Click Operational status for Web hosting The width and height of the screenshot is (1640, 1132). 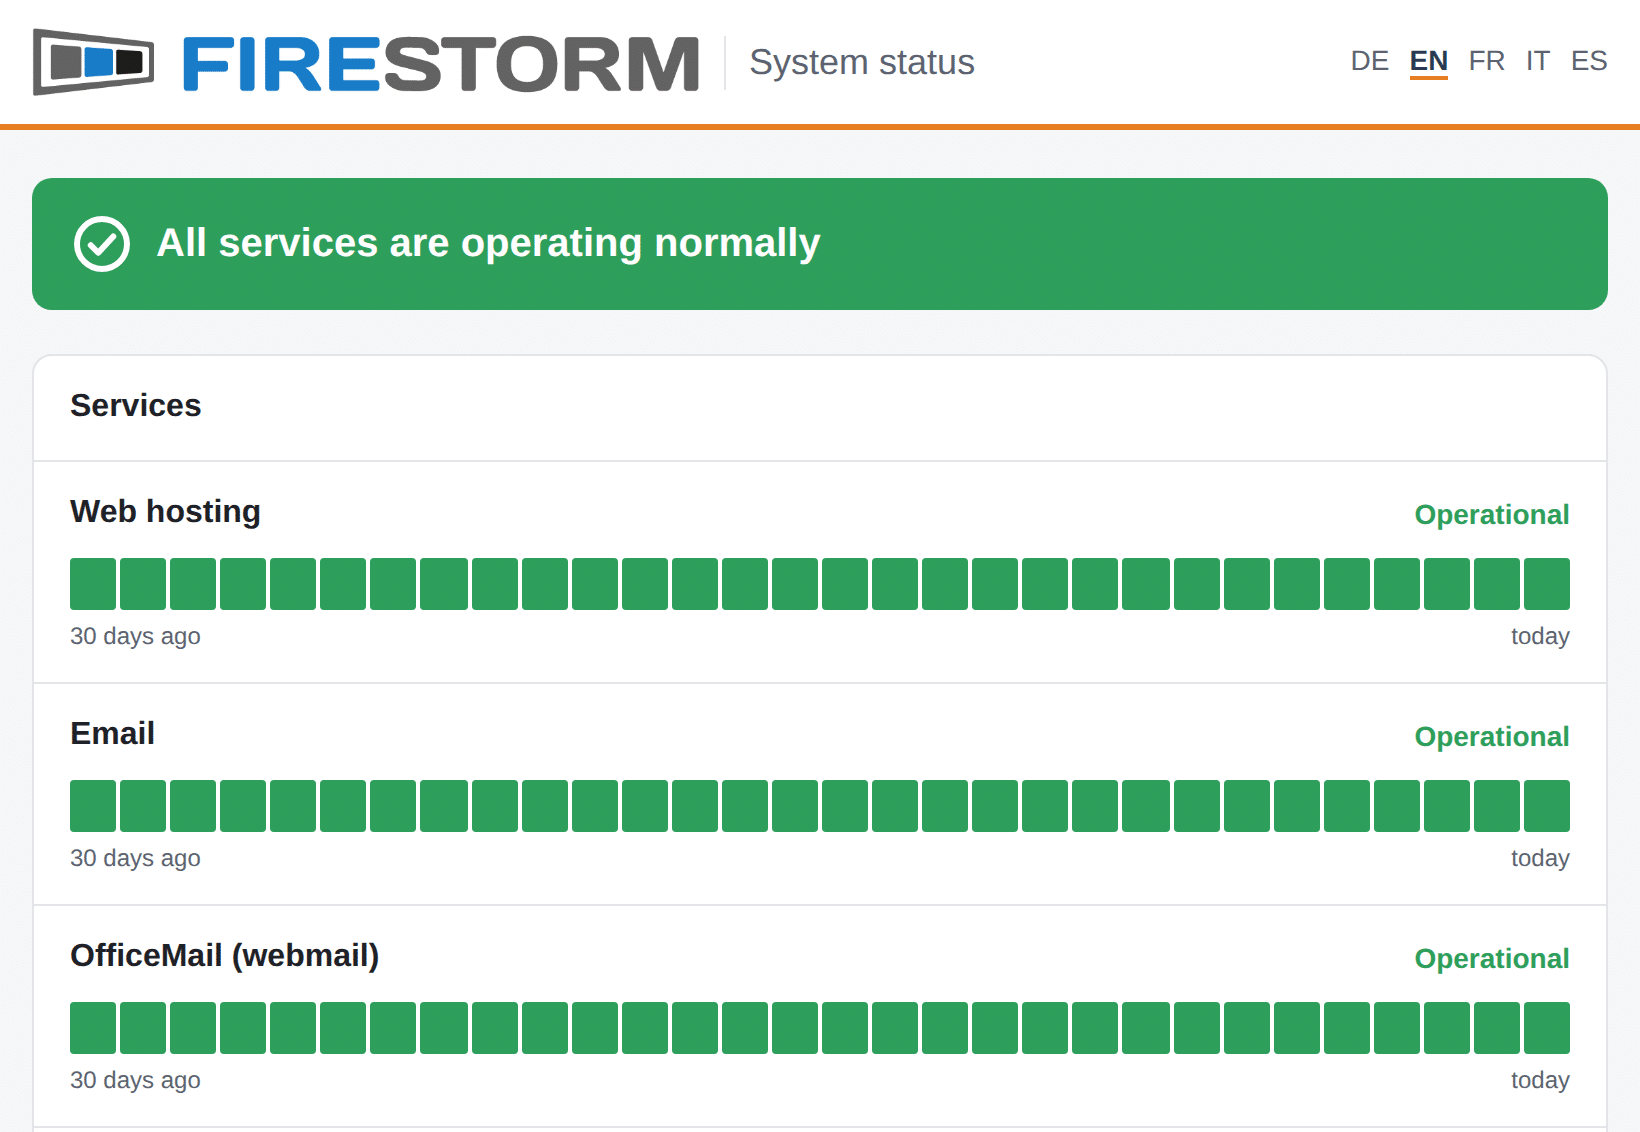(1491, 515)
